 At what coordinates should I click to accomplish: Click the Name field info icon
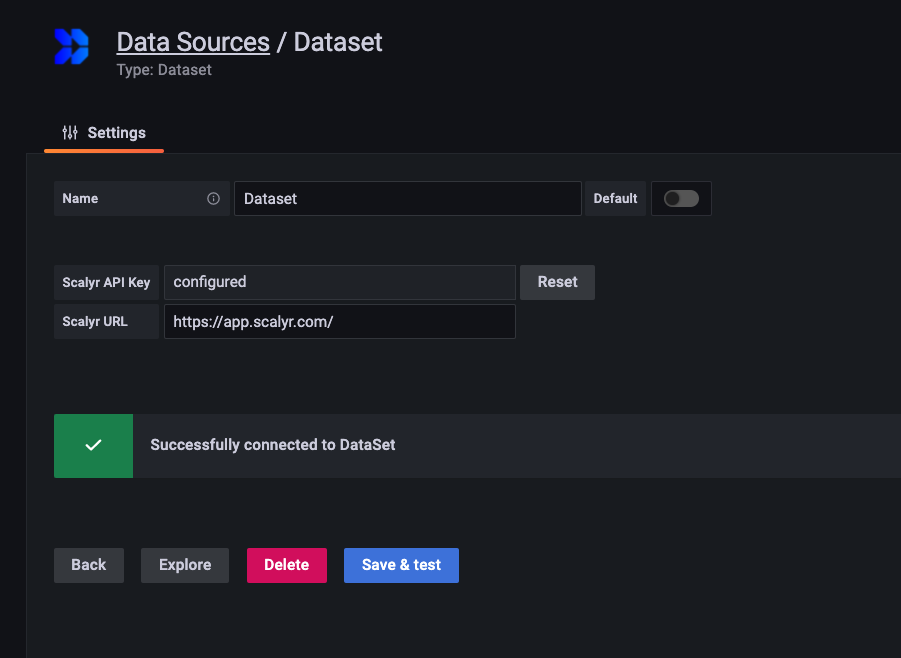tap(213, 199)
